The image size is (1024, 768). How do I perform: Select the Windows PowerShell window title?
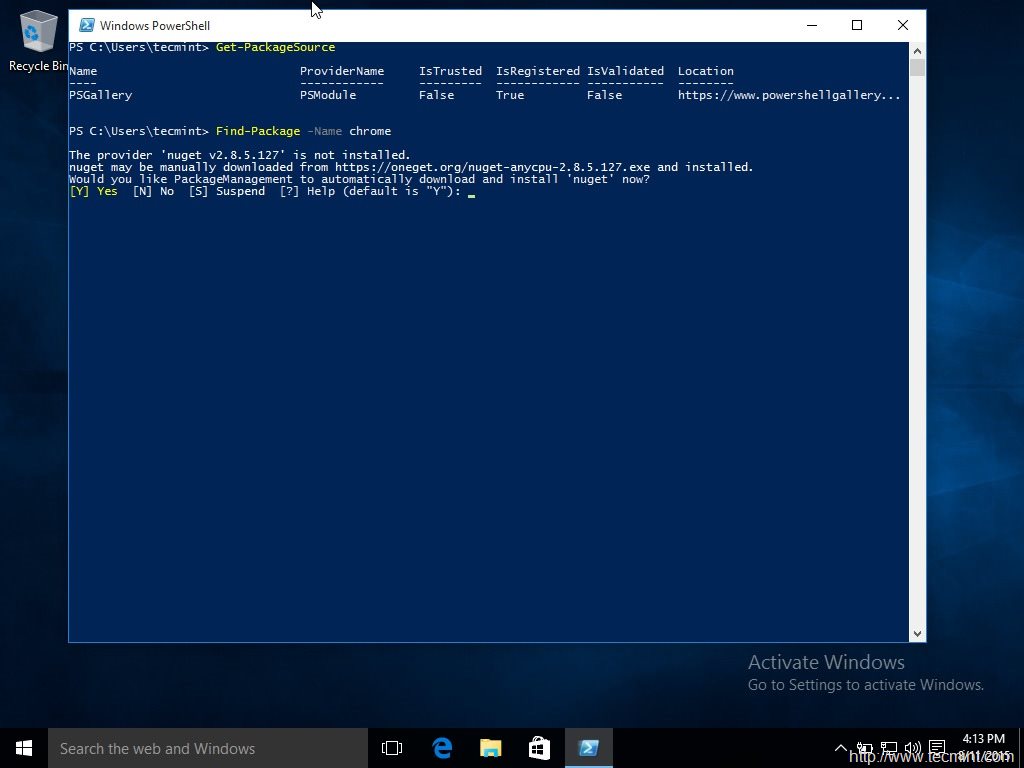pos(156,25)
